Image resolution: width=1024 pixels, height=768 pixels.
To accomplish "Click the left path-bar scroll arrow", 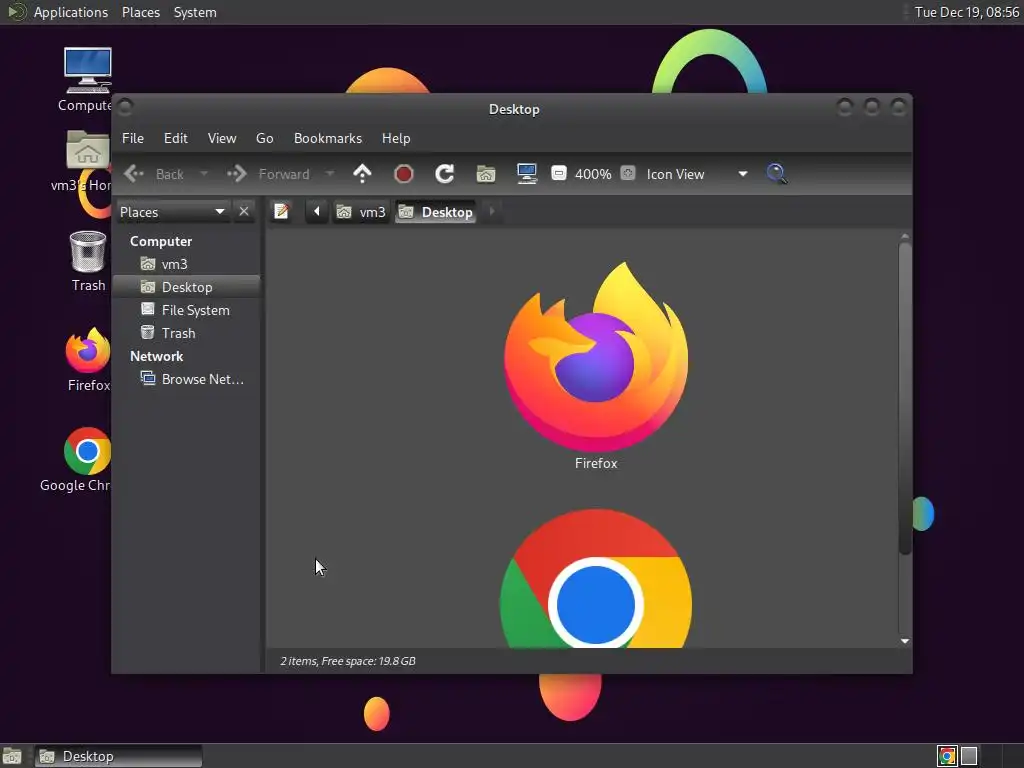I will (317, 212).
